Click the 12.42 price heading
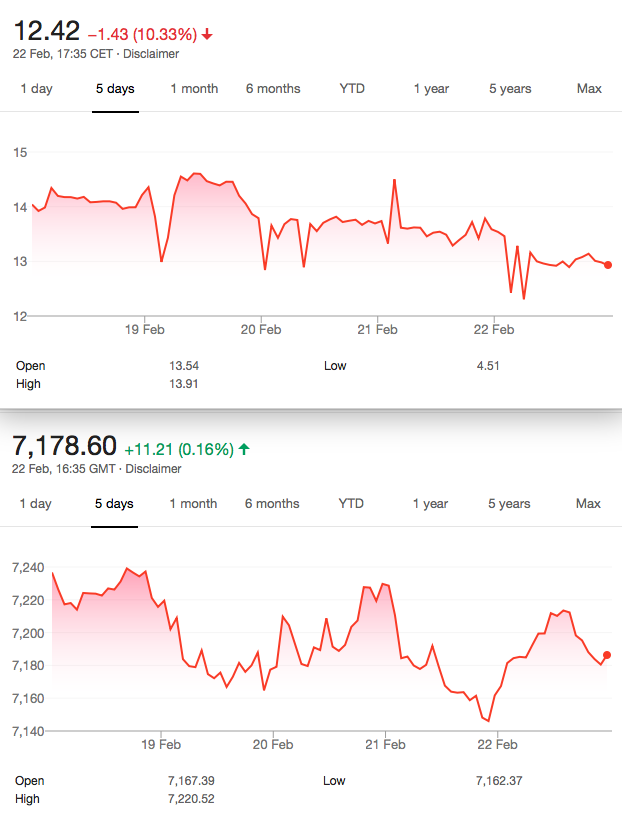622x813 pixels. 46,32
